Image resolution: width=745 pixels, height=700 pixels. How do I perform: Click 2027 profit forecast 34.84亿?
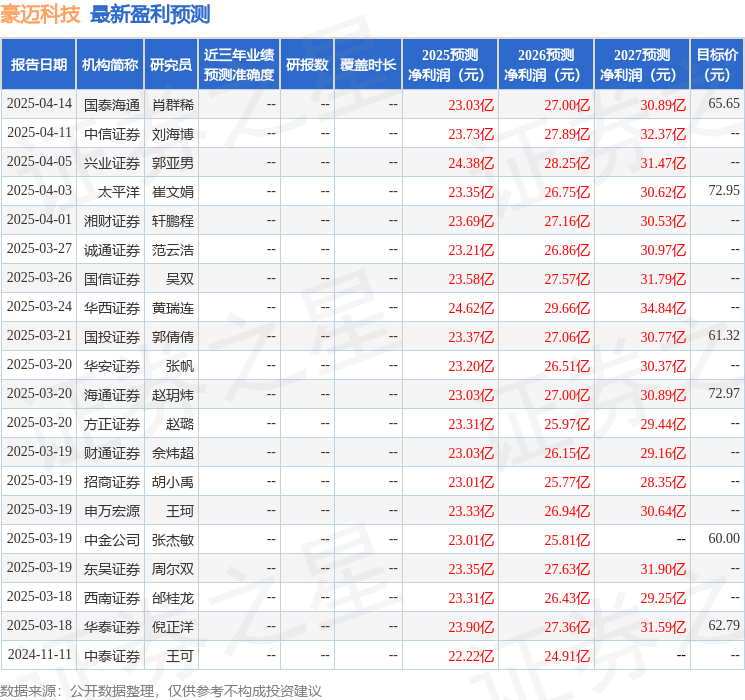pyautogui.click(x=663, y=308)
